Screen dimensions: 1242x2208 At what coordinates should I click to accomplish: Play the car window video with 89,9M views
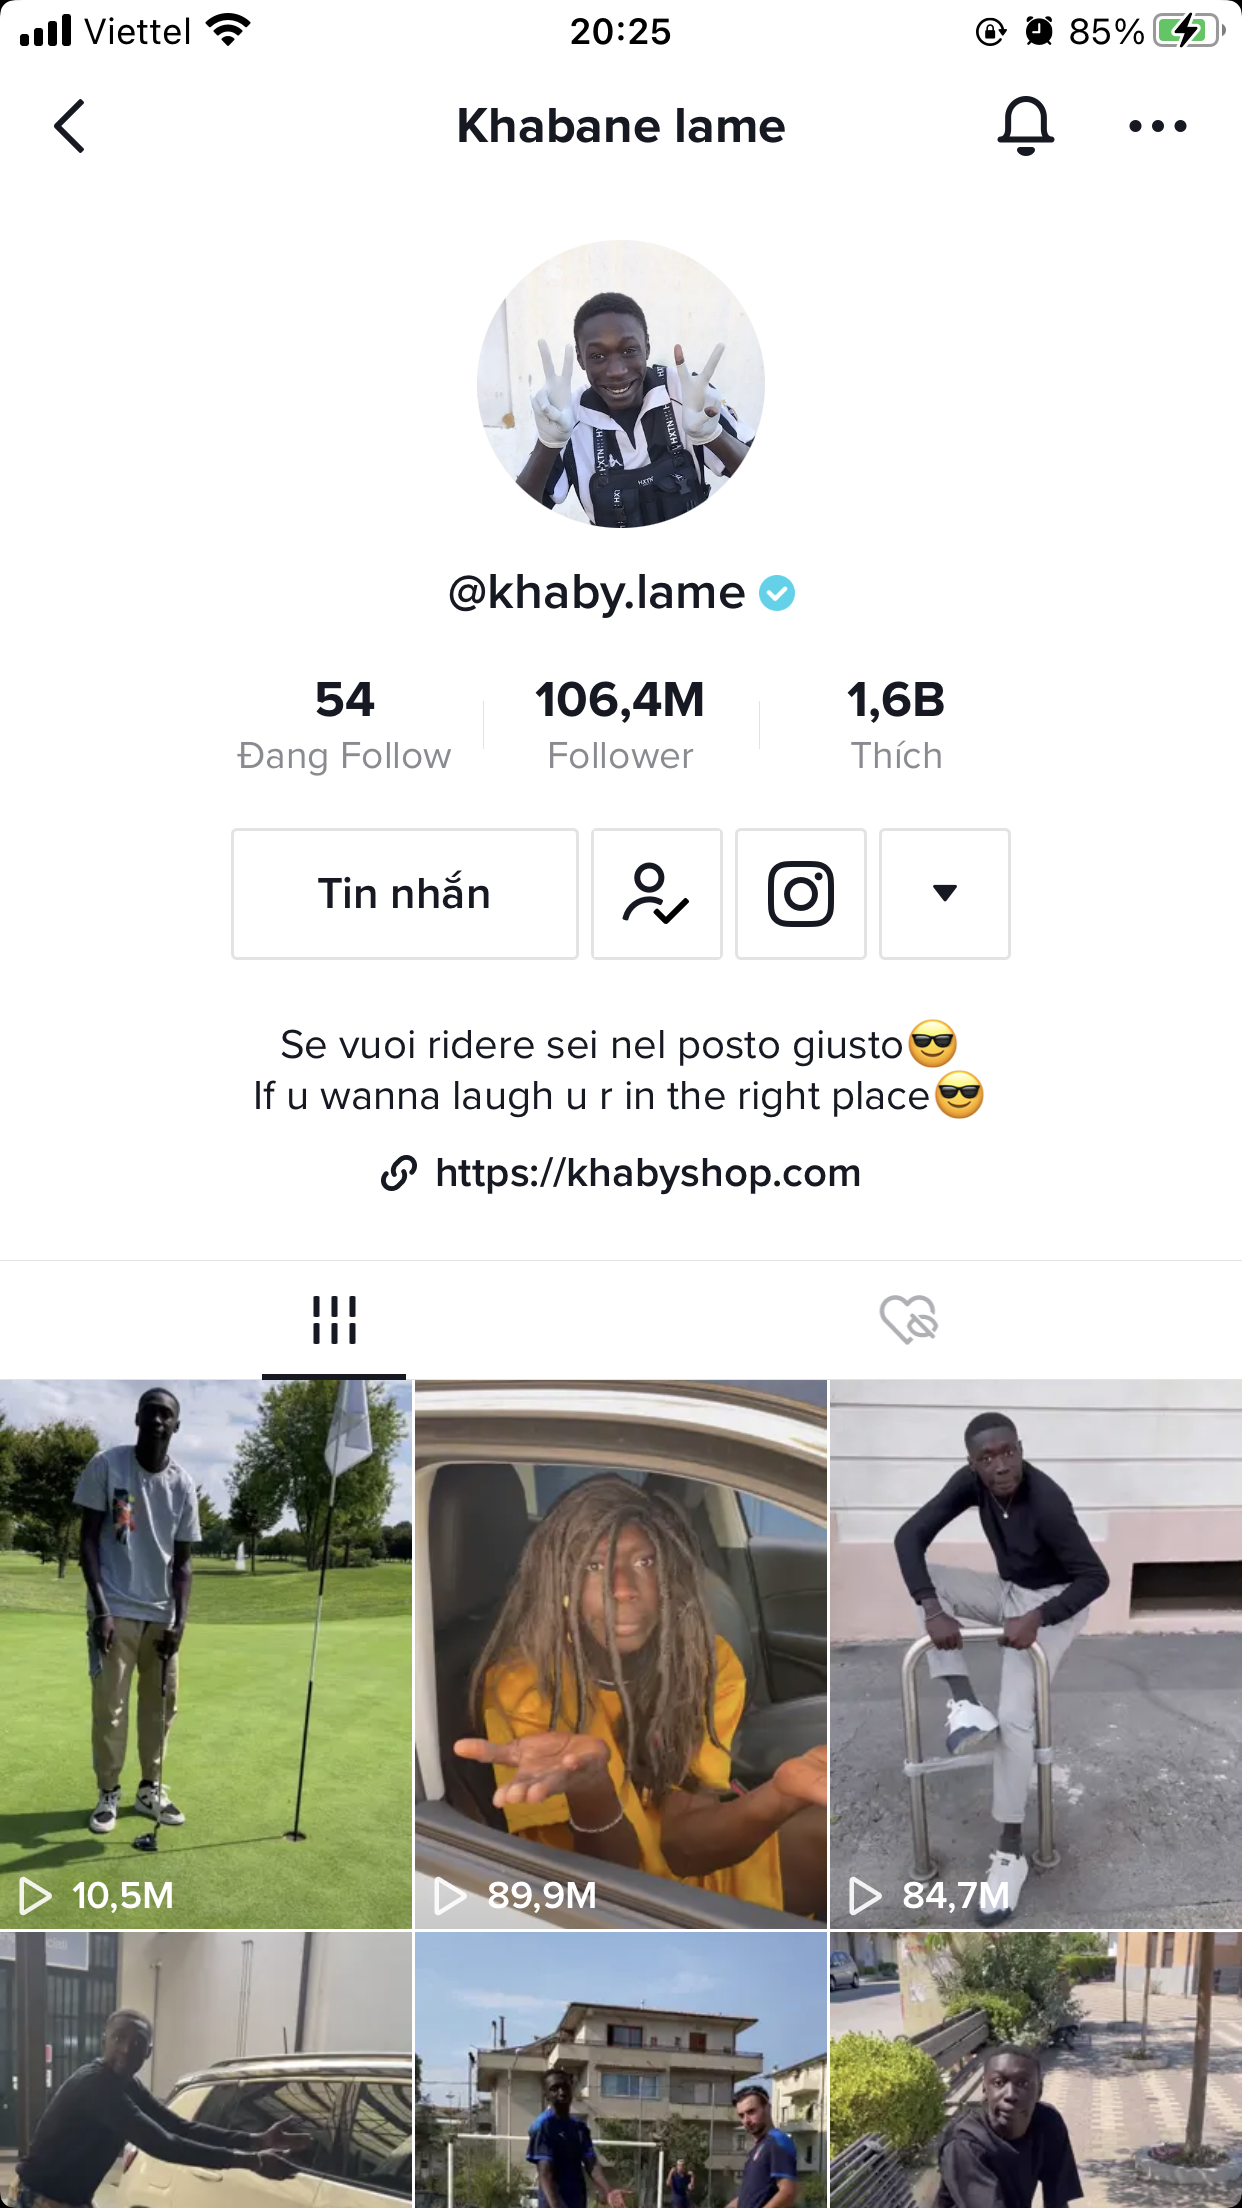click(621, 1654)
